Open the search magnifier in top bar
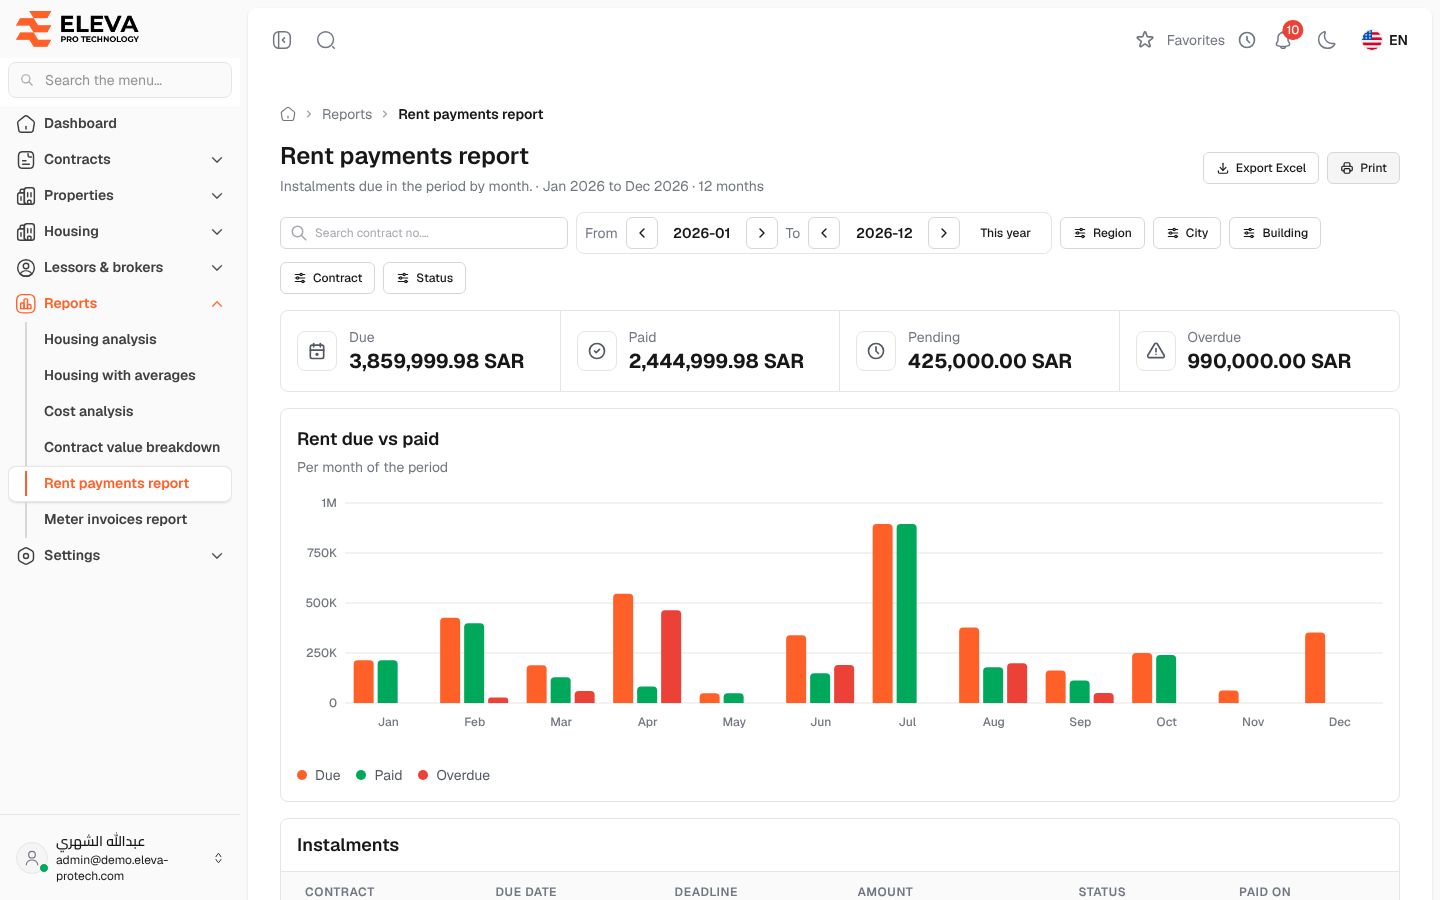1440x900 pixels. (x=326, y=40)
